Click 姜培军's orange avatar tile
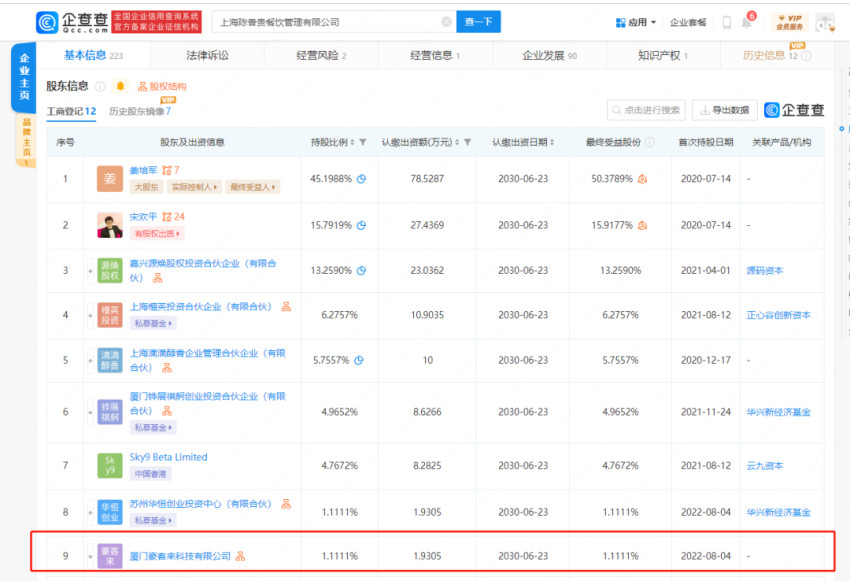850x581 pixels. coord(110,179)
